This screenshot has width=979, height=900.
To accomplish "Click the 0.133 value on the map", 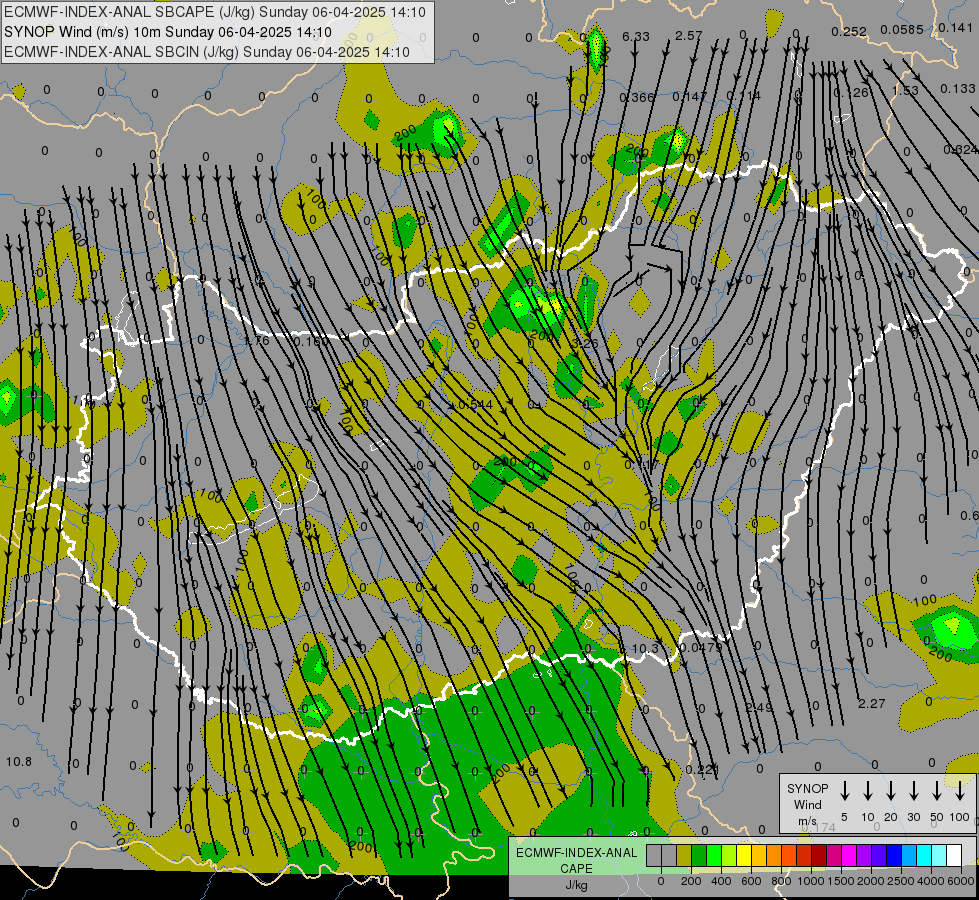I will click(958, 89).
